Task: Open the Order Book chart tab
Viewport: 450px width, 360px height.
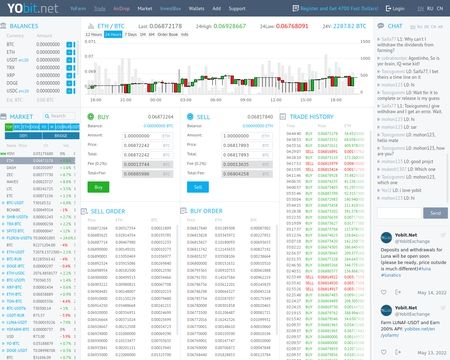Action: [x=168, y=34]
